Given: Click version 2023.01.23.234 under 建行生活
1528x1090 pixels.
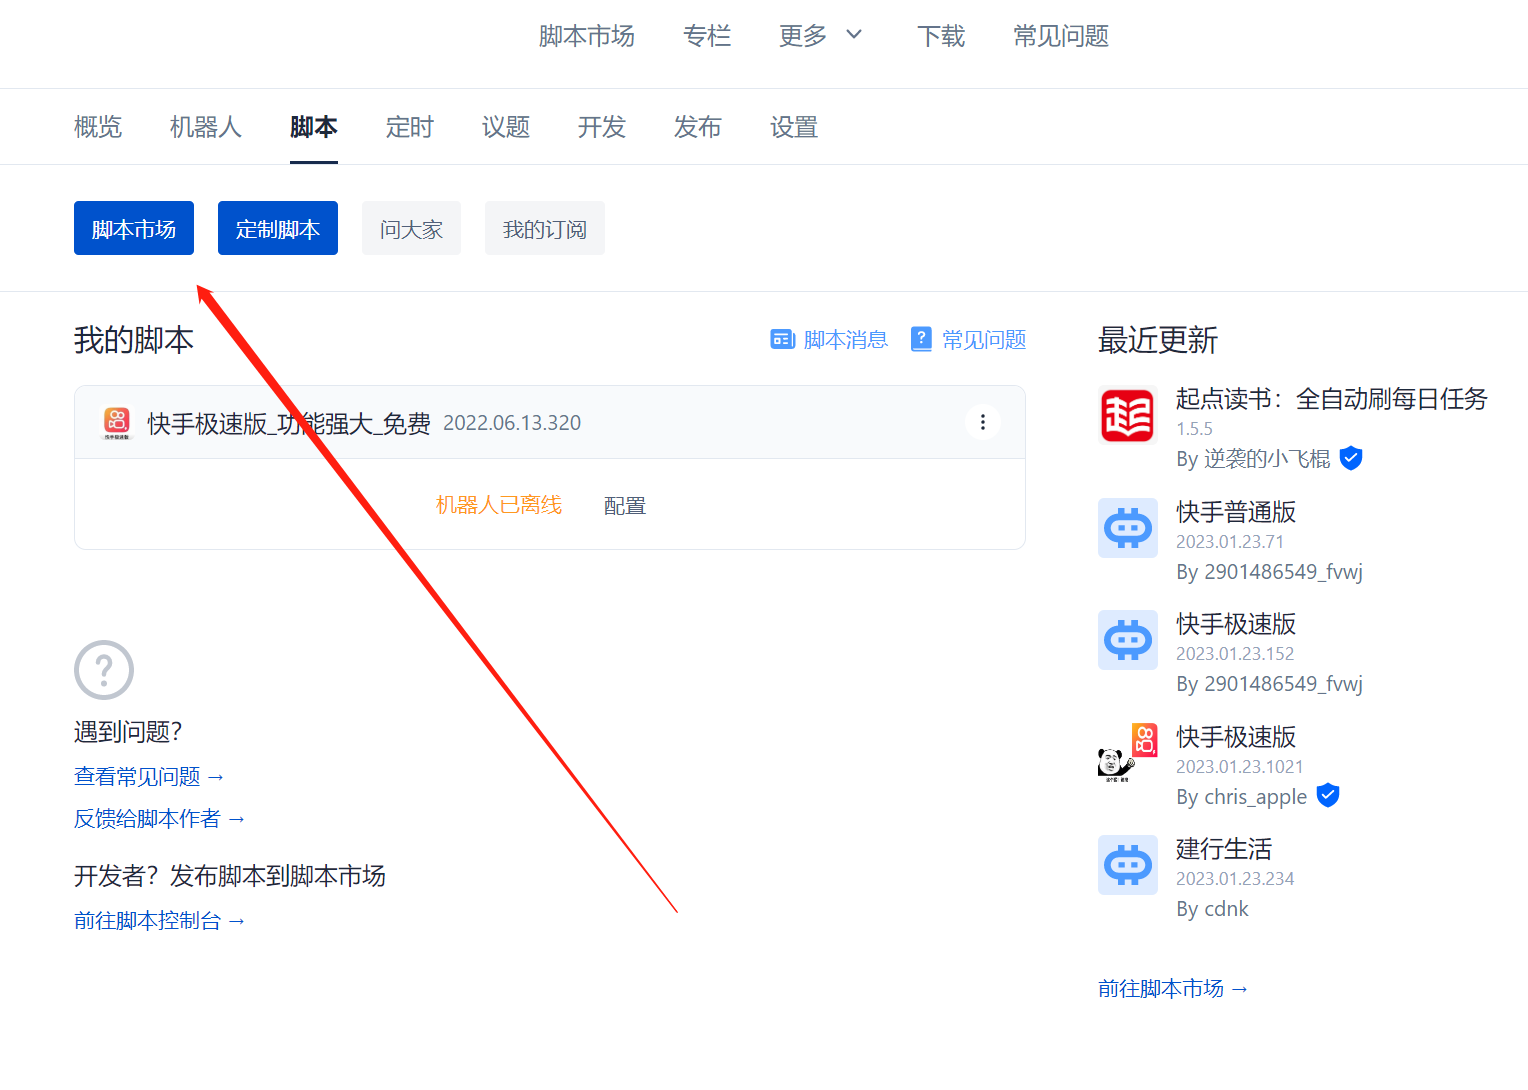Looking at the screenshot, I should 1235,878.
